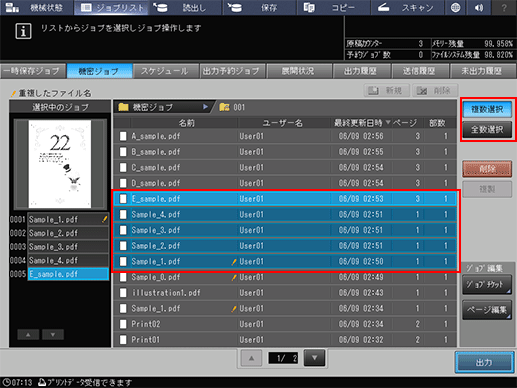Viewport: 517px width, 388px height.
Task: Sort by the 名前 column header
Action: click(186, 123)
